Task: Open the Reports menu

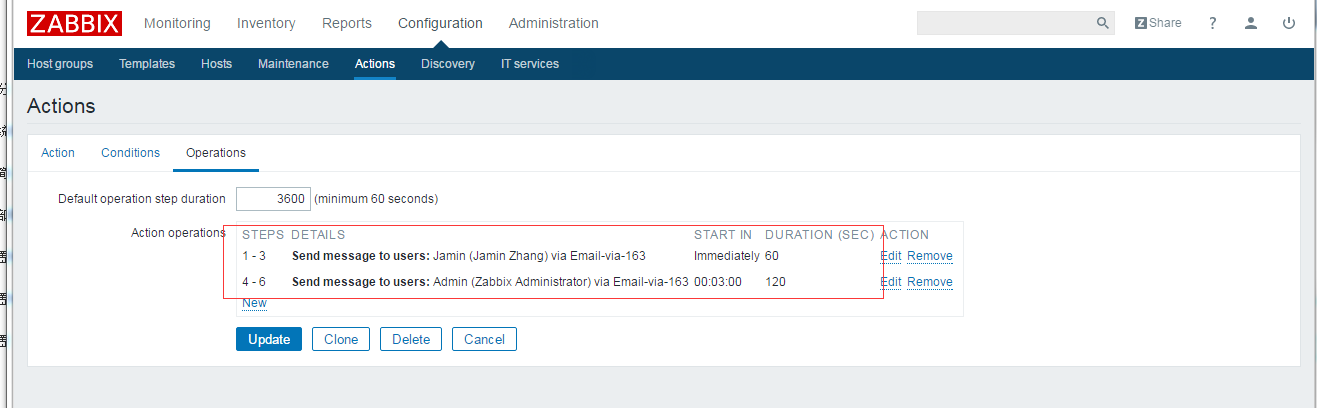Action: click(347, 23)
